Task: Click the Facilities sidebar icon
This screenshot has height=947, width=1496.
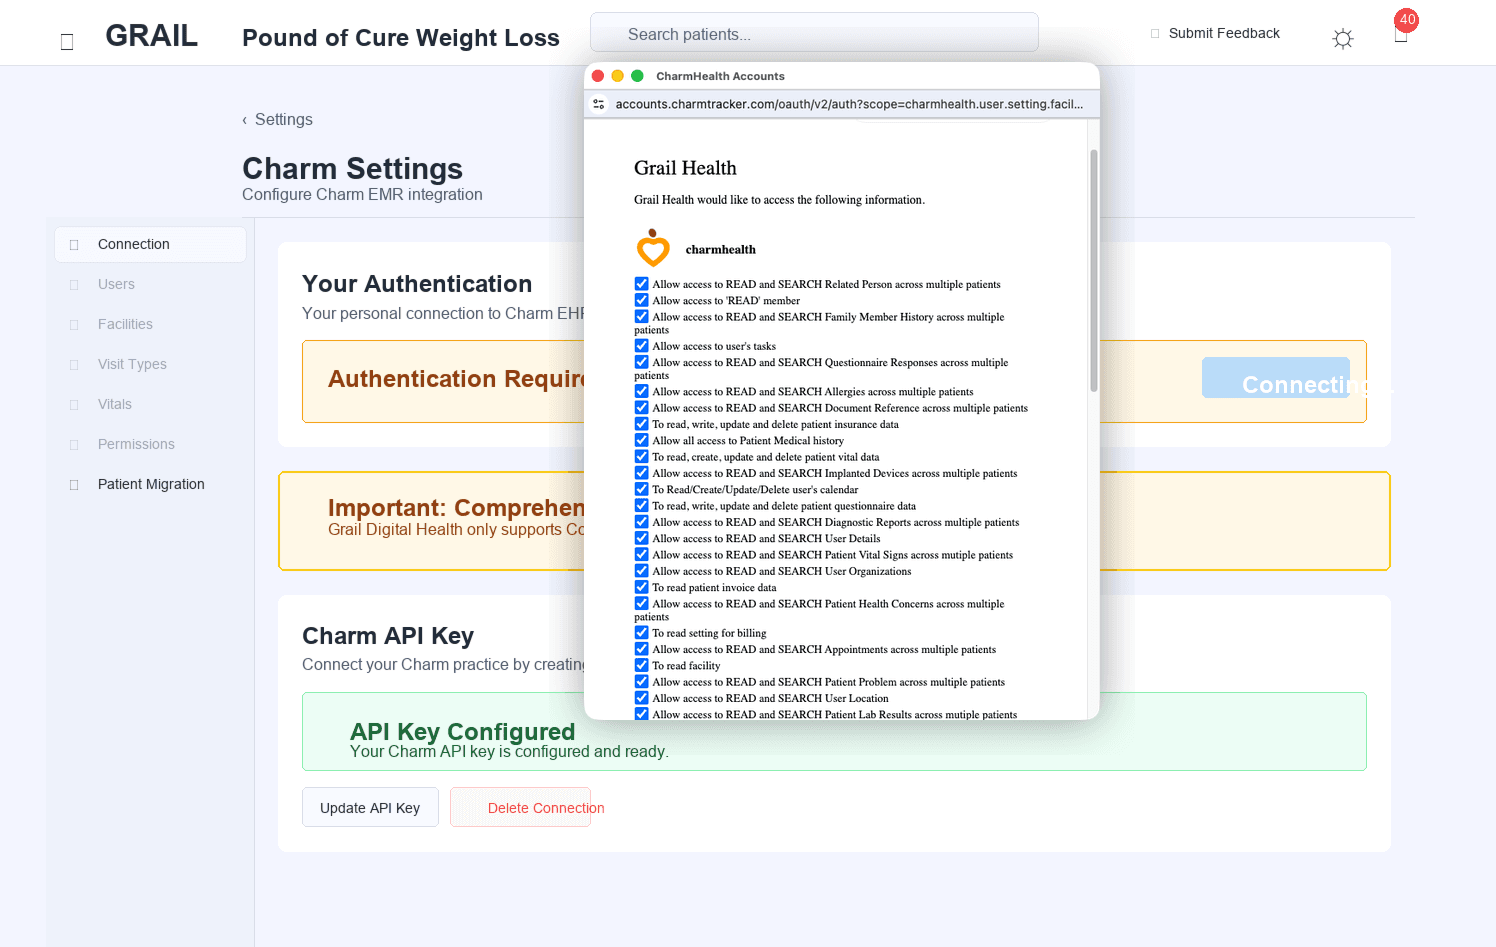Action: (74, 325)
